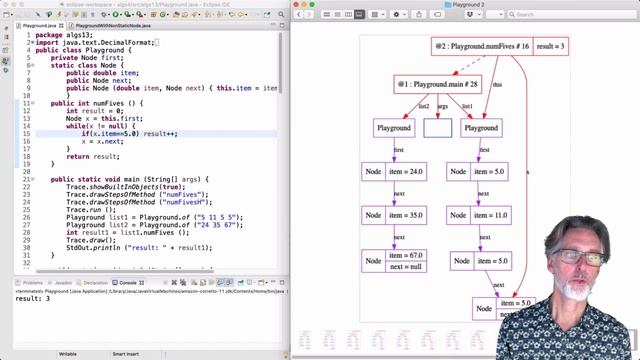Click the Search magnifier icon in Eclipse toolbar
The image size is (640, 360).
coord(281,14)
